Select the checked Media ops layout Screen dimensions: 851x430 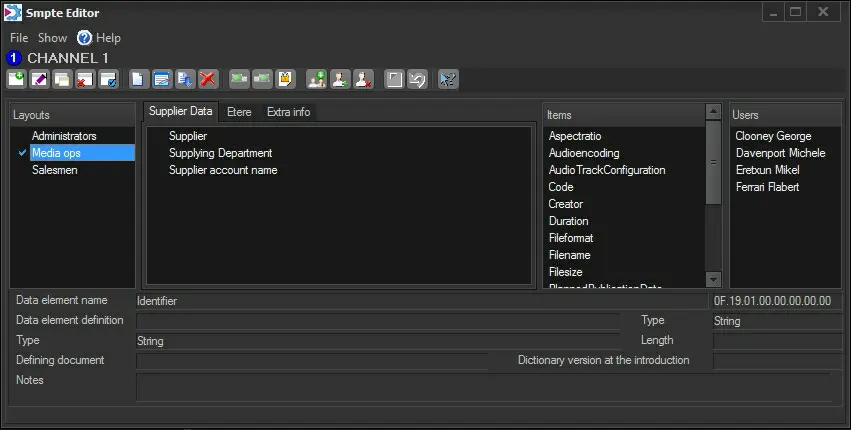[x=55, y=153]
